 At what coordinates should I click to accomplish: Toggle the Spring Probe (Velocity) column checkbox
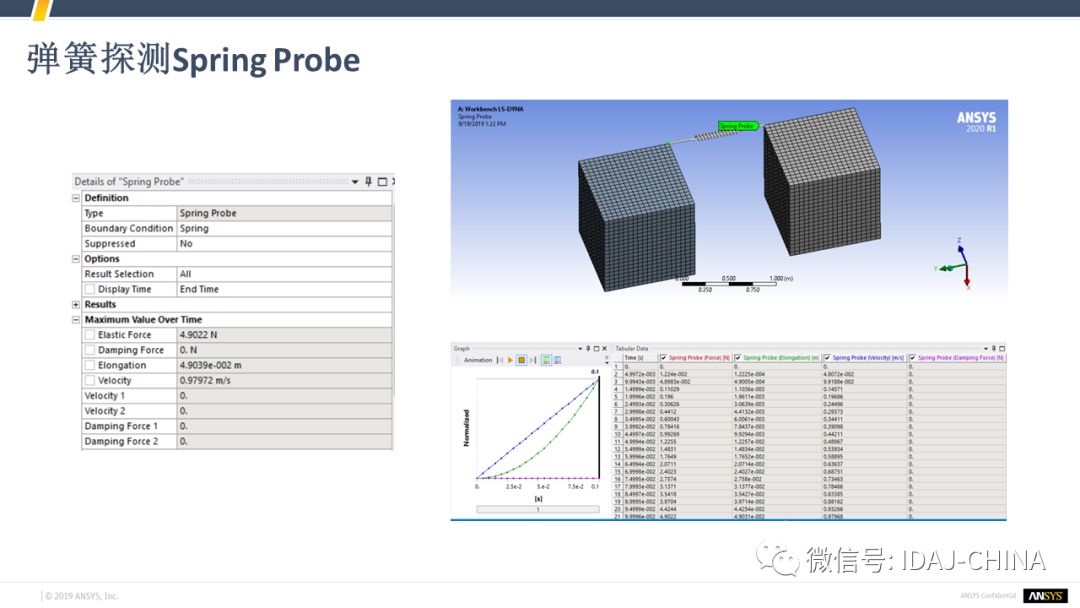(827, 358)
